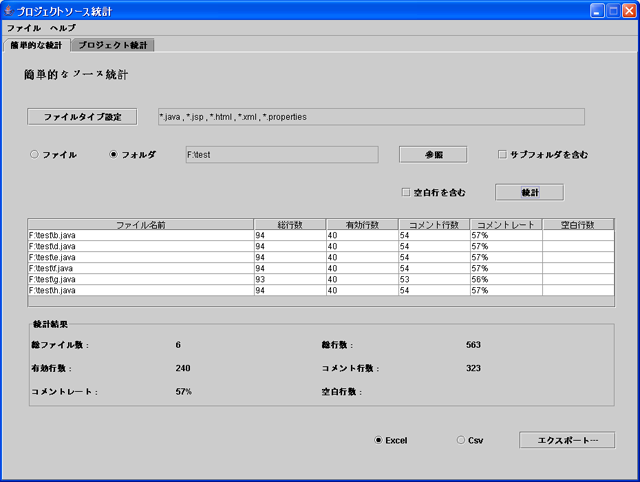The width and height of the screenshot is (640, 482).
Task: Click the コメントレート column header
Action: point(506,225)
